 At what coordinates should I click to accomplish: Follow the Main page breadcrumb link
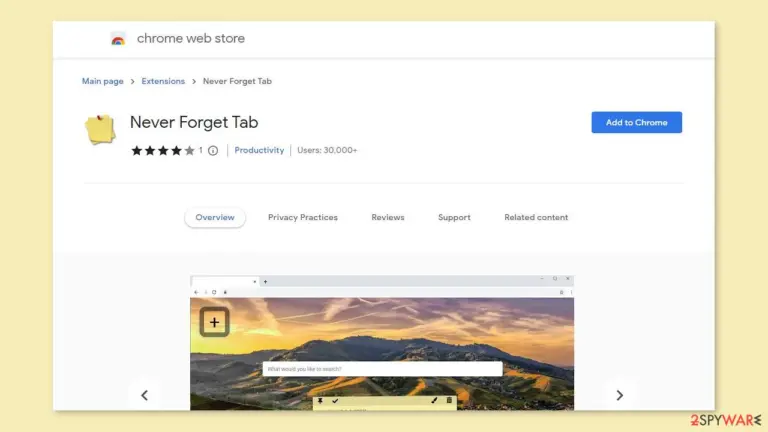pyautogui.click(x=102, y=81)
